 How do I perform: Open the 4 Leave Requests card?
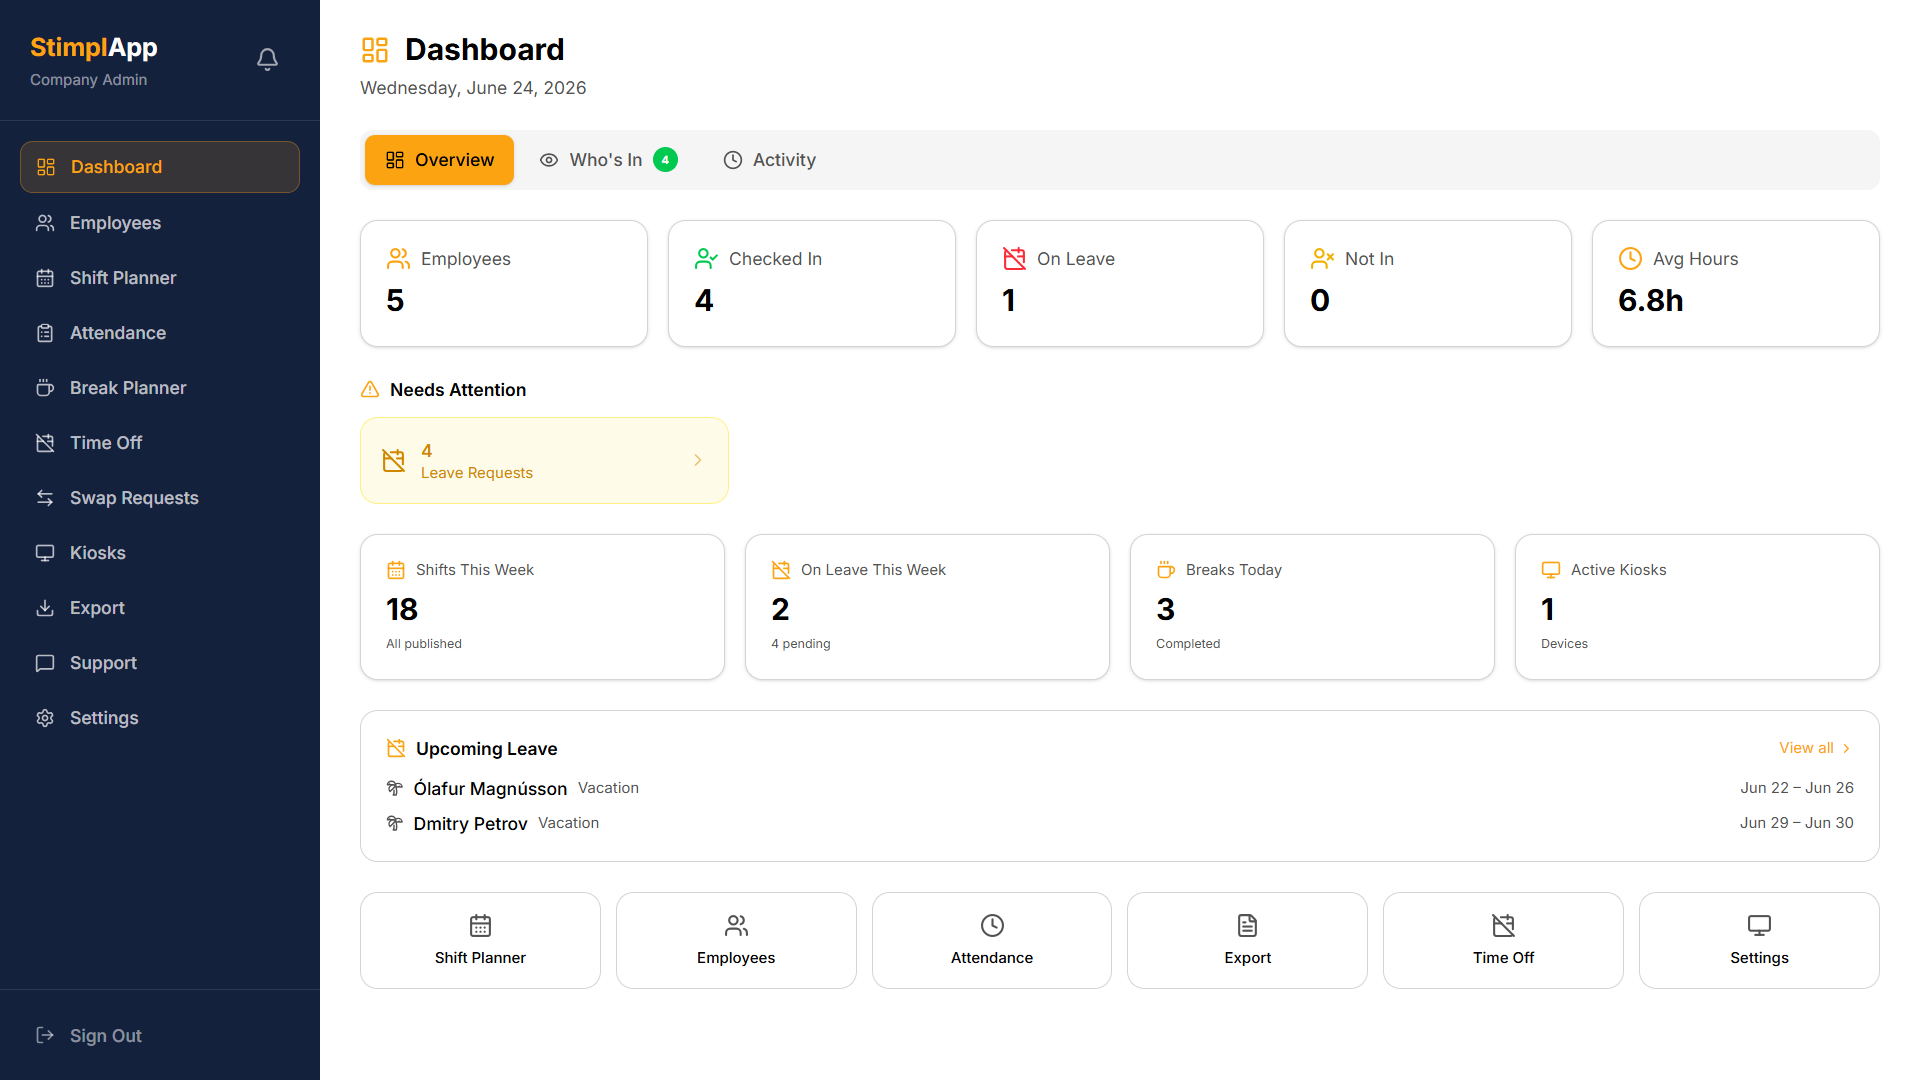coord(544,460)
